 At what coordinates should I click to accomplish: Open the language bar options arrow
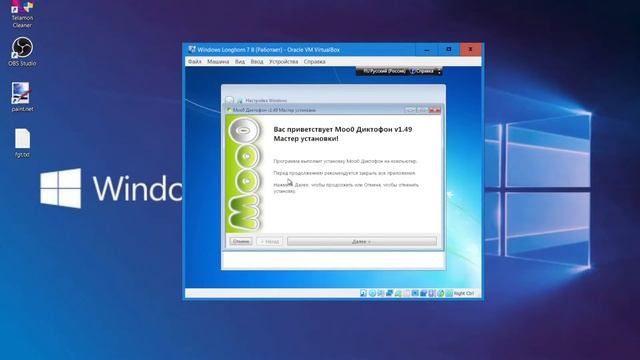[x=439, y=72]
